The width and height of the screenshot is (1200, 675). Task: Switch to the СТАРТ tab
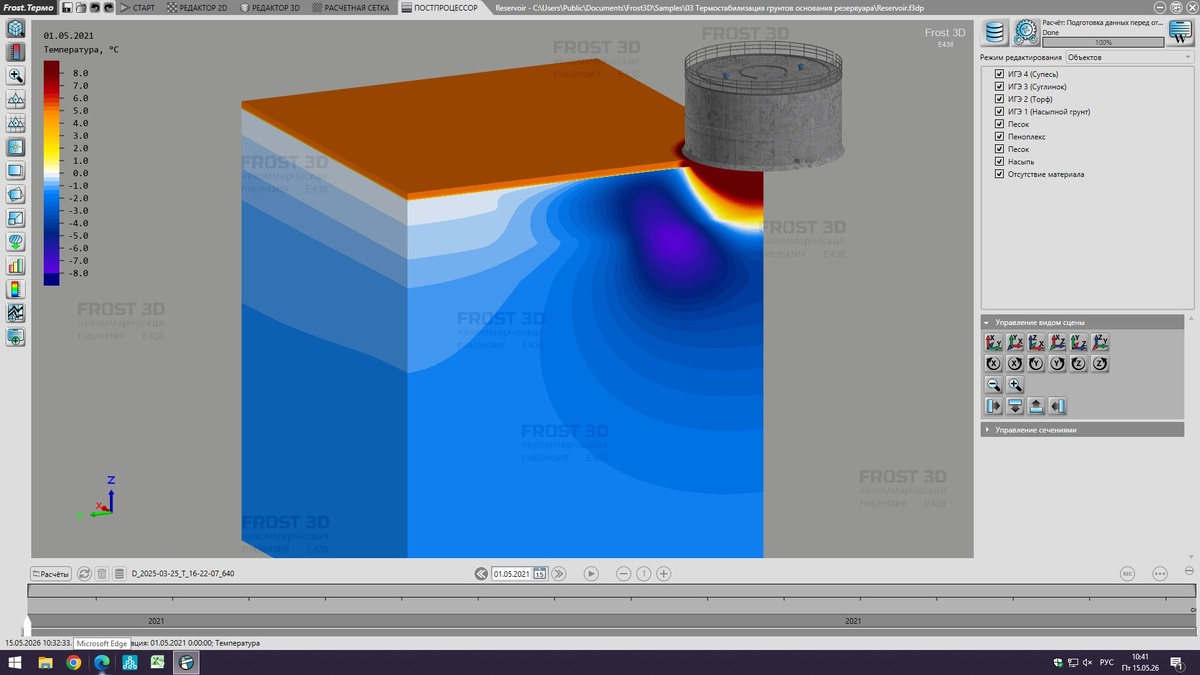138,7
